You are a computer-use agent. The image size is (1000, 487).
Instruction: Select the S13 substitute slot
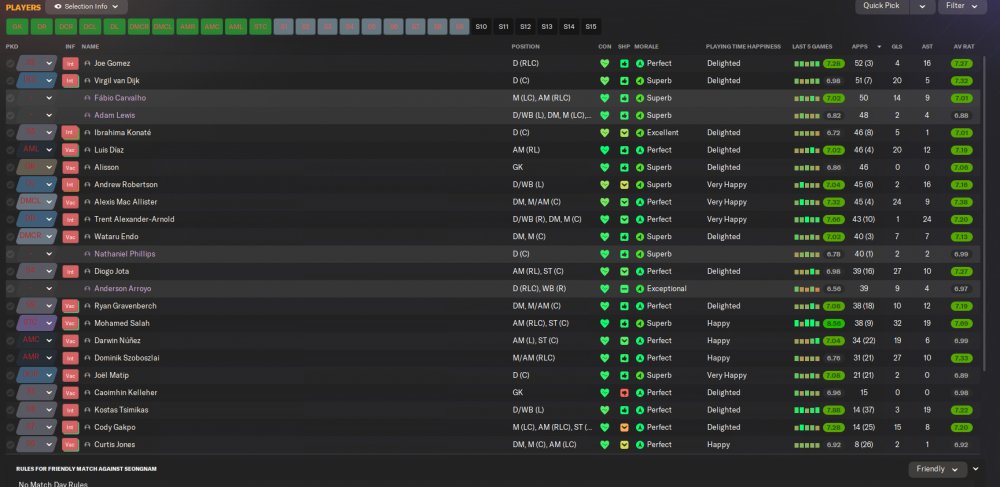pos(547,27)
